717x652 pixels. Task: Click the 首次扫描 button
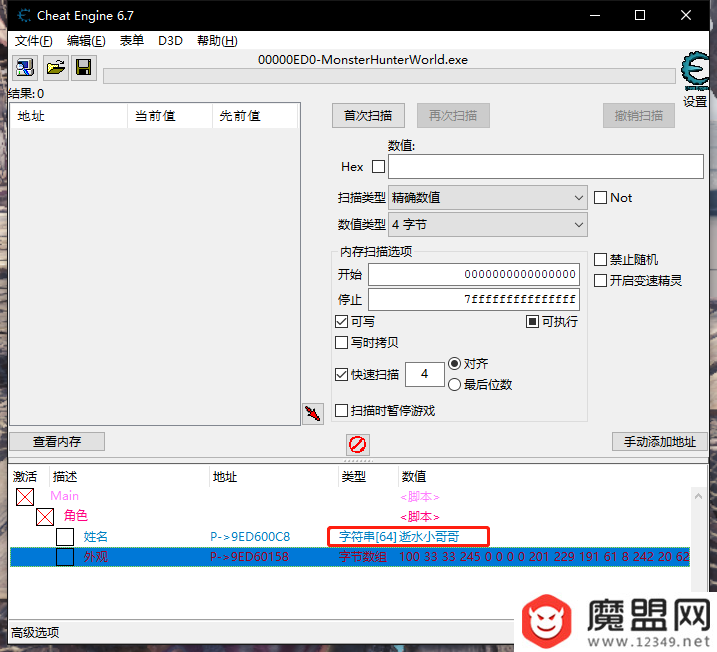click(x=368, y=116)
